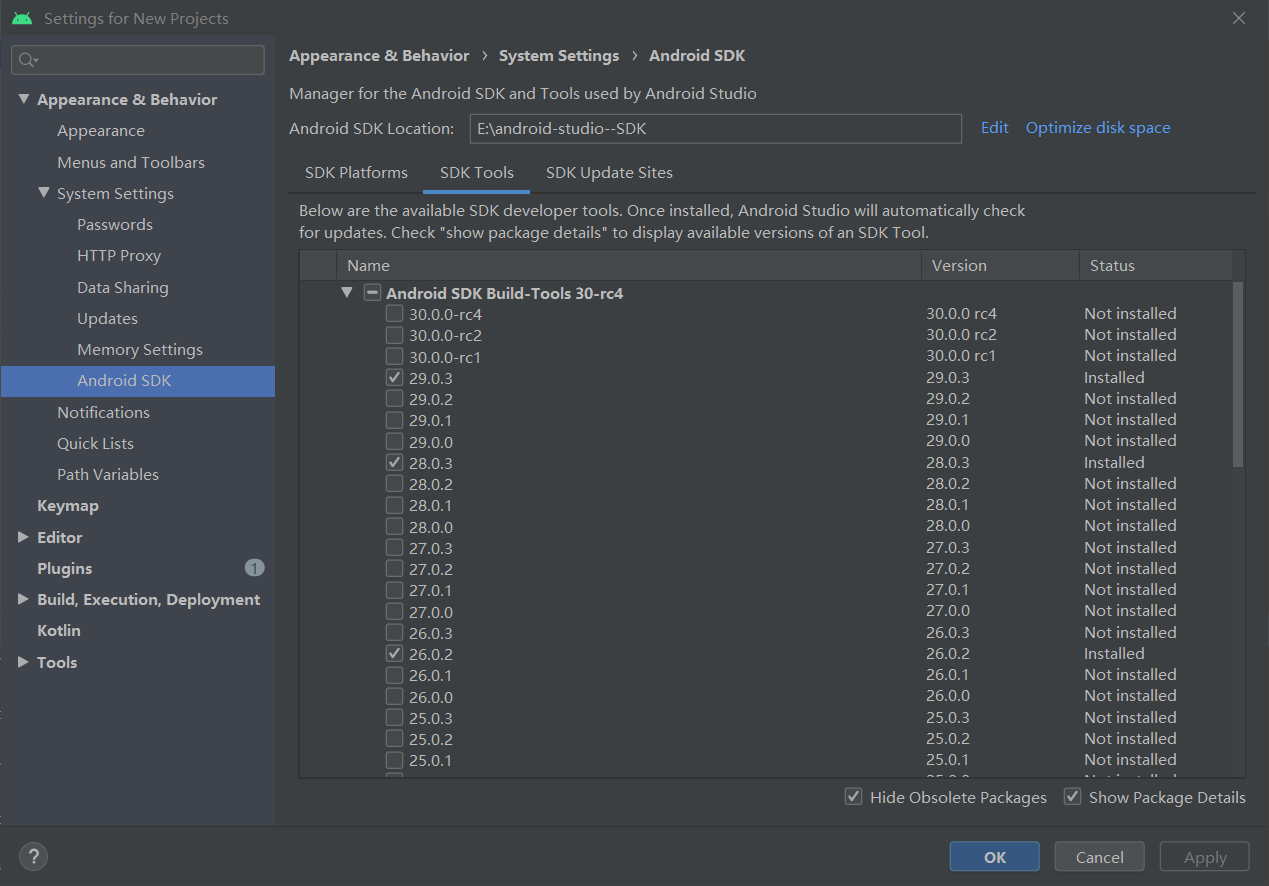Click the OK button

click(995, 857)
